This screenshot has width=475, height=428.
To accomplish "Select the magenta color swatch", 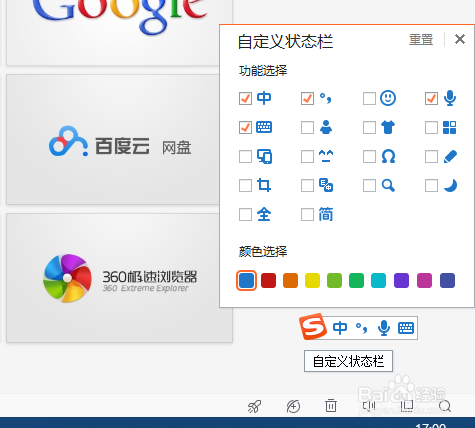I will click(424, 280).
